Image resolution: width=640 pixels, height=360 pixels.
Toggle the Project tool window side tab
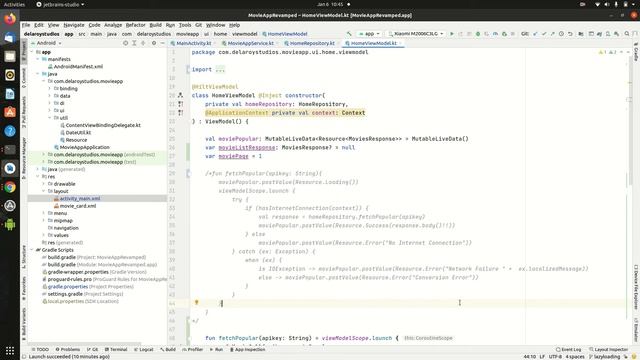[24, 50]
